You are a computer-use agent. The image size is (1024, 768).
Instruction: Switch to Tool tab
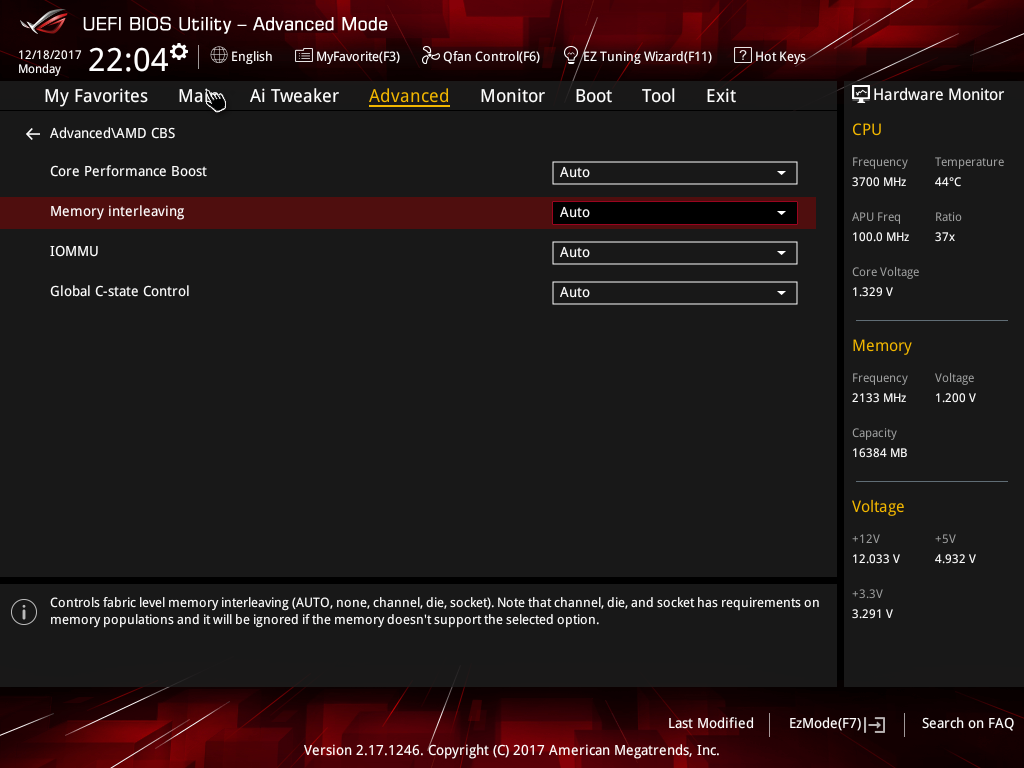tap(658, 96)
